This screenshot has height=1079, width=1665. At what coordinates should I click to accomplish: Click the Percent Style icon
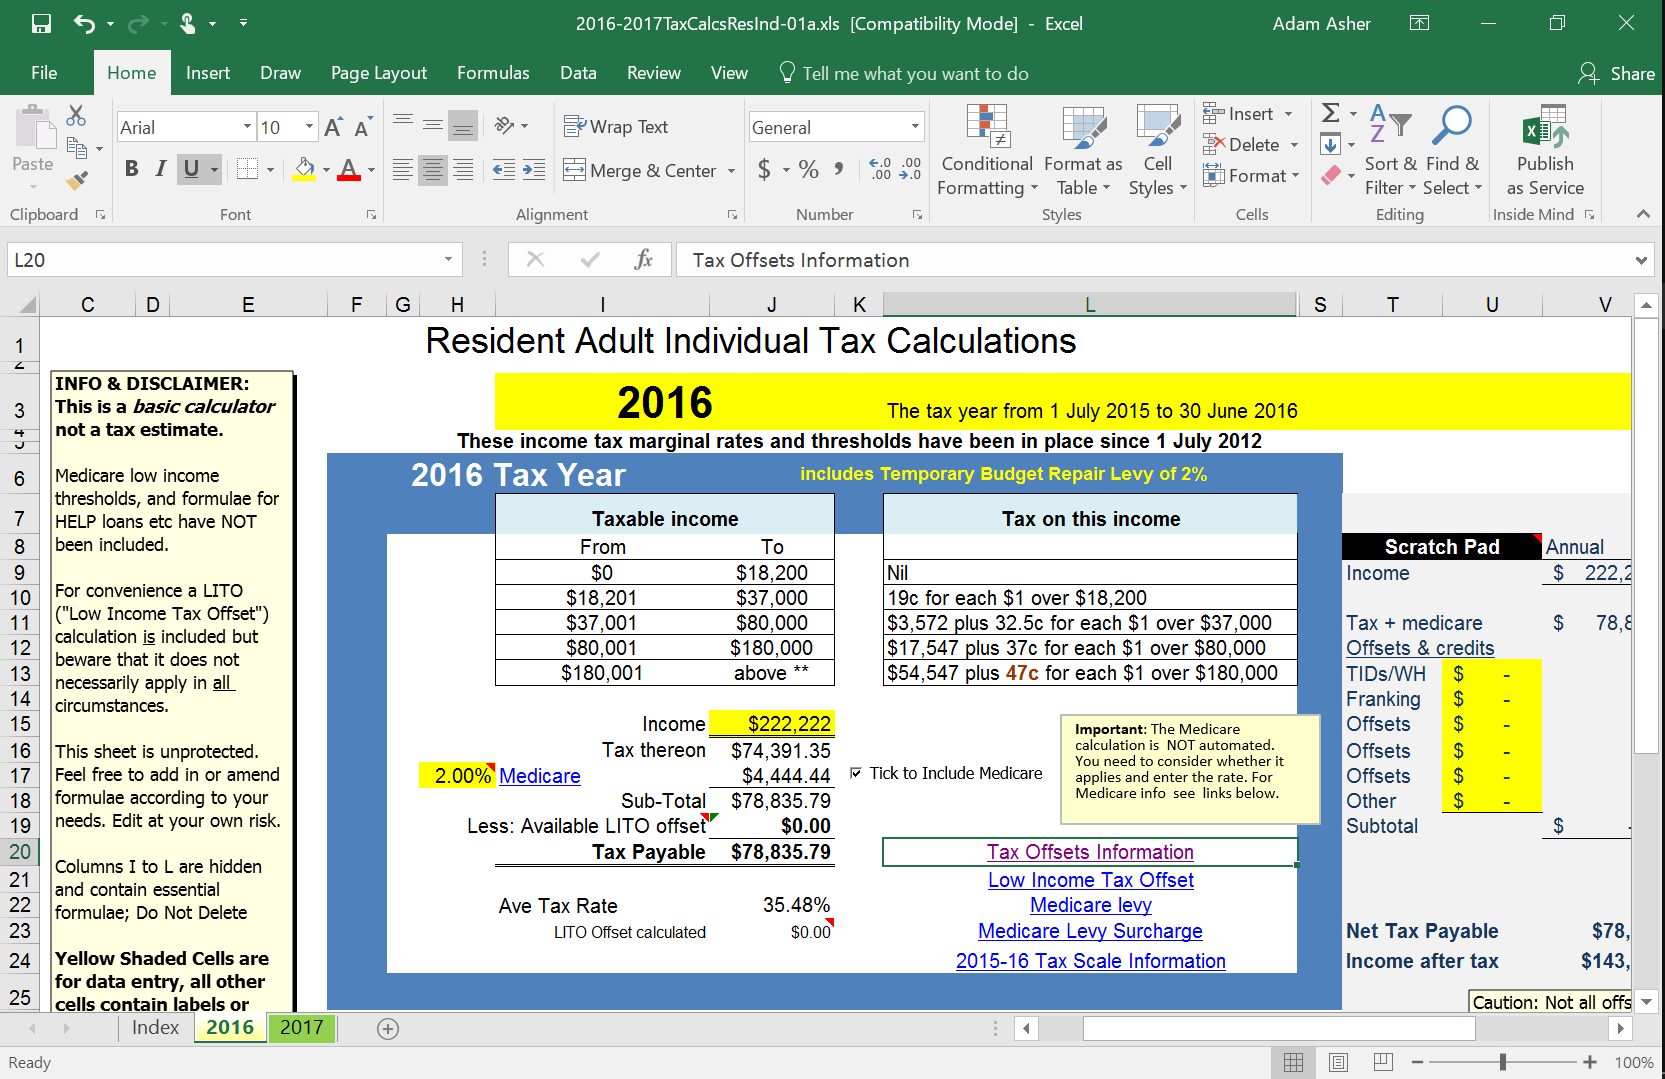[x=808, y=170]
